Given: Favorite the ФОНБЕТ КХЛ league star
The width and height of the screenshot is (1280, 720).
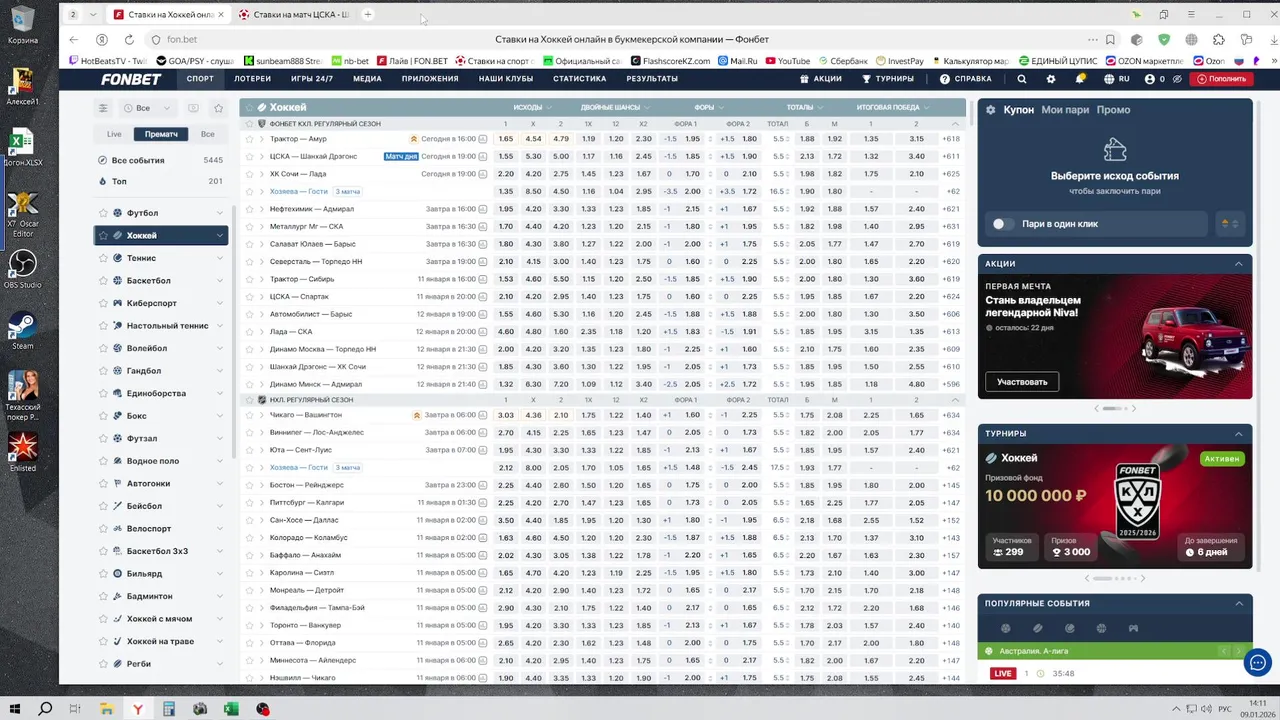Looking at the screenshot, I should 250,124.
